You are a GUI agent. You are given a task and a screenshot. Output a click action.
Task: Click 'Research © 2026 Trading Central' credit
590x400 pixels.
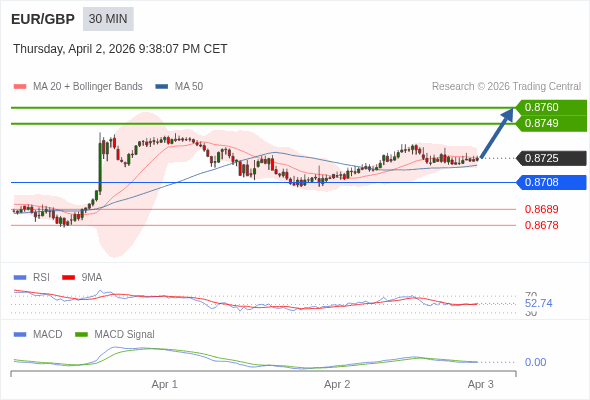(x=506, y=87)
